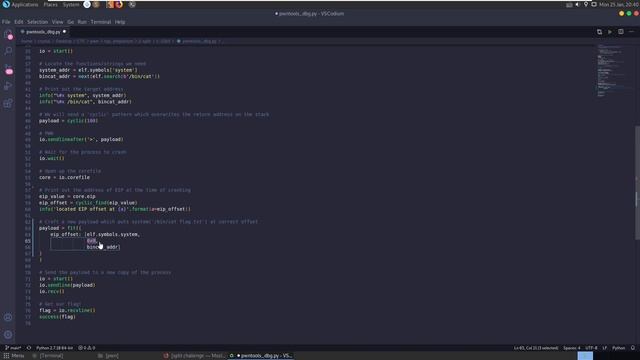This screenshot has height=360, width=640.
Task: Change indentation via Spaces: 4
Action: pos(571,348)
